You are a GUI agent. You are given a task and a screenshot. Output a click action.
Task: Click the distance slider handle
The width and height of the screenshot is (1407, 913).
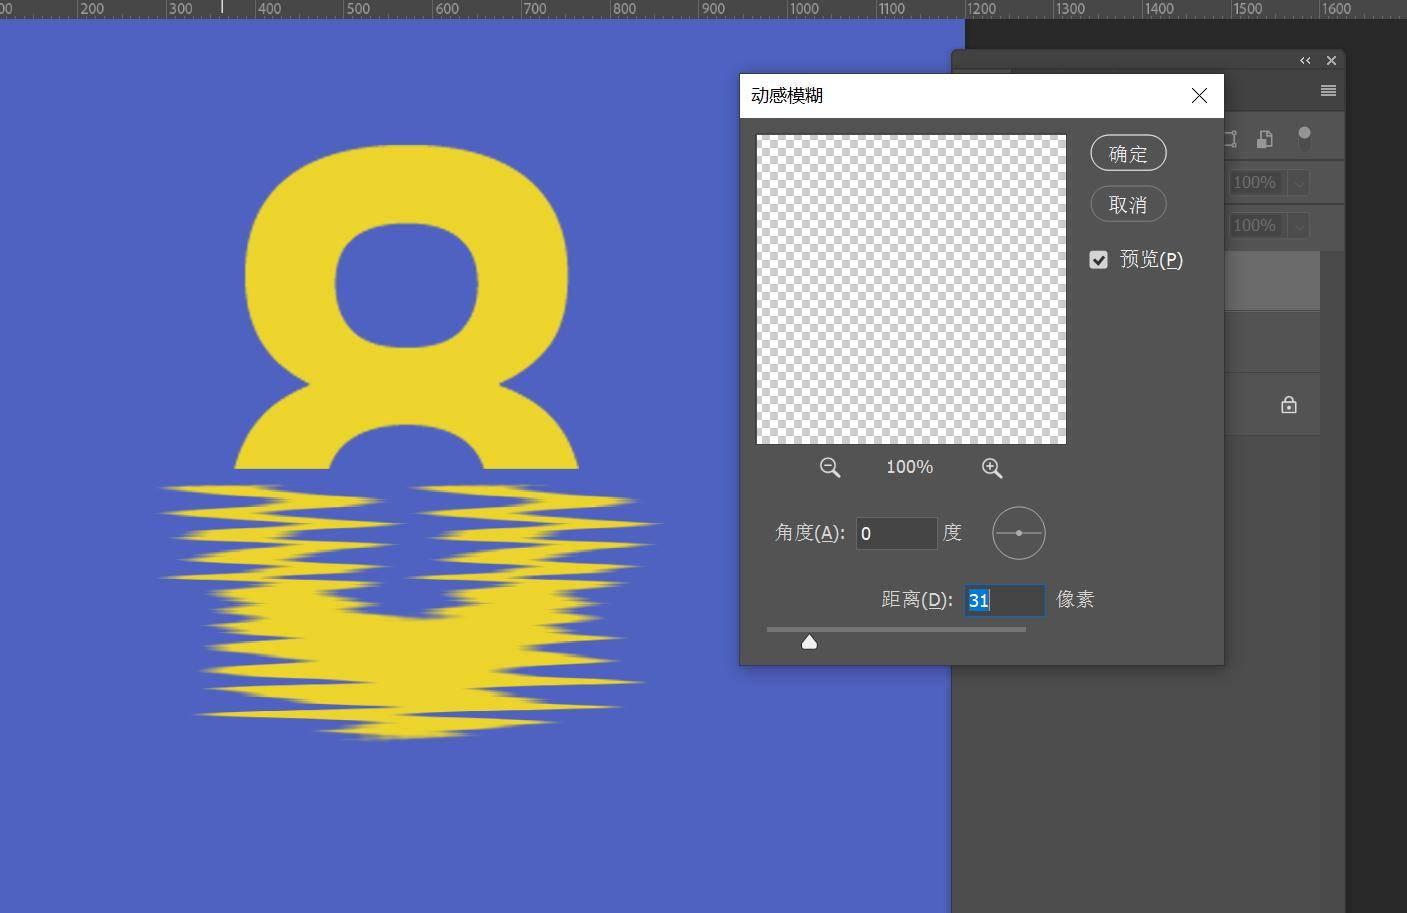809,642
